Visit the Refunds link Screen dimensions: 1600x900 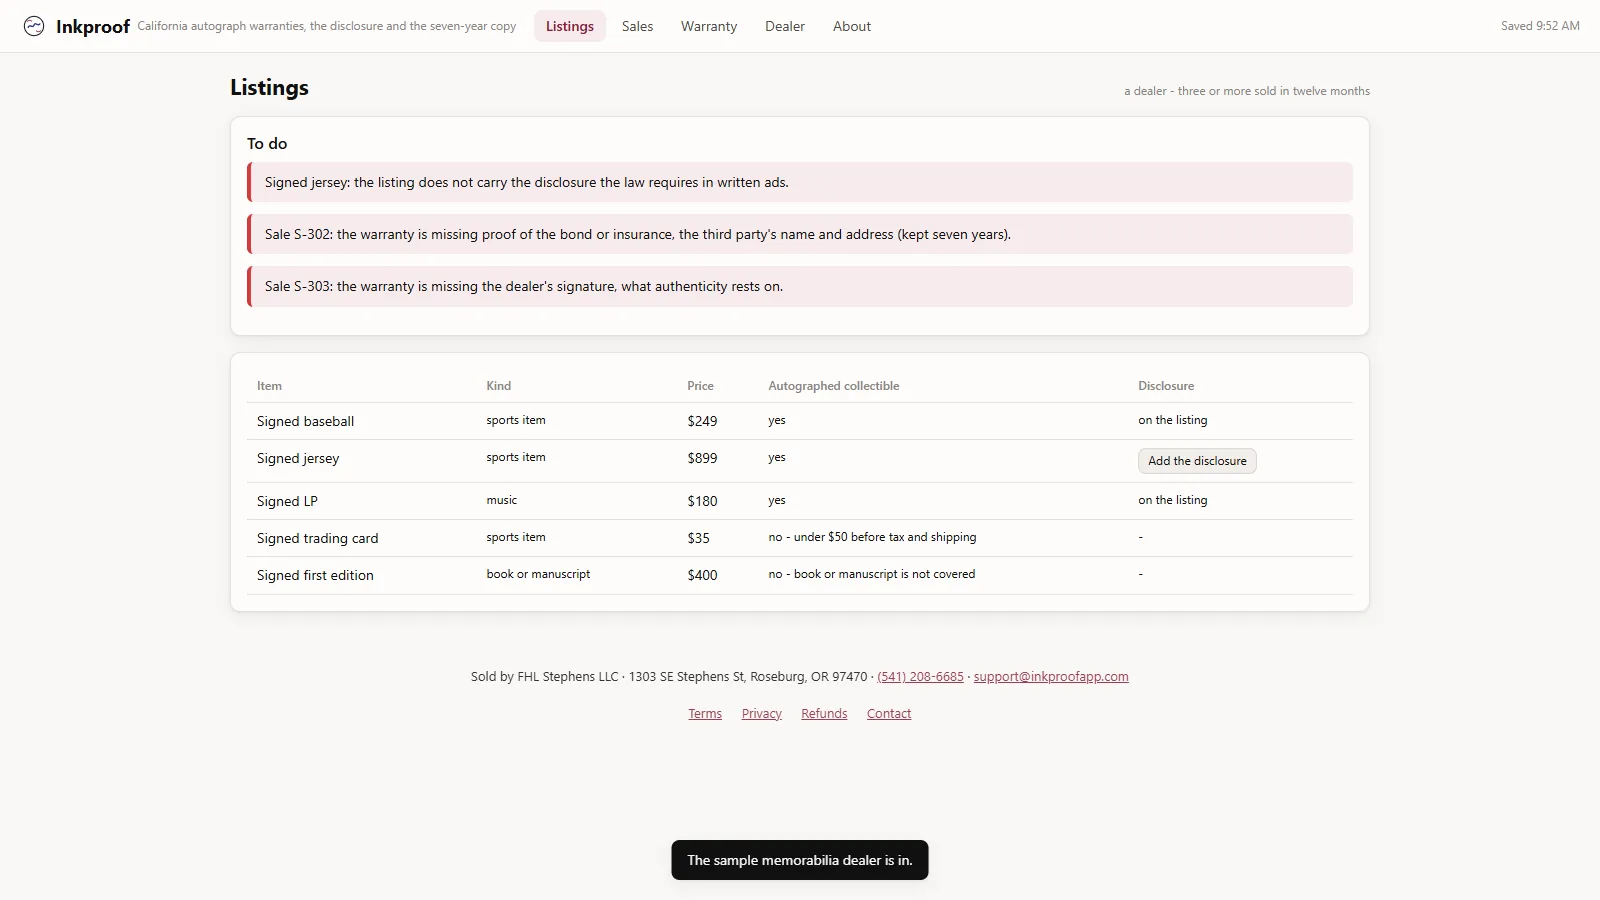coord(824,714)
